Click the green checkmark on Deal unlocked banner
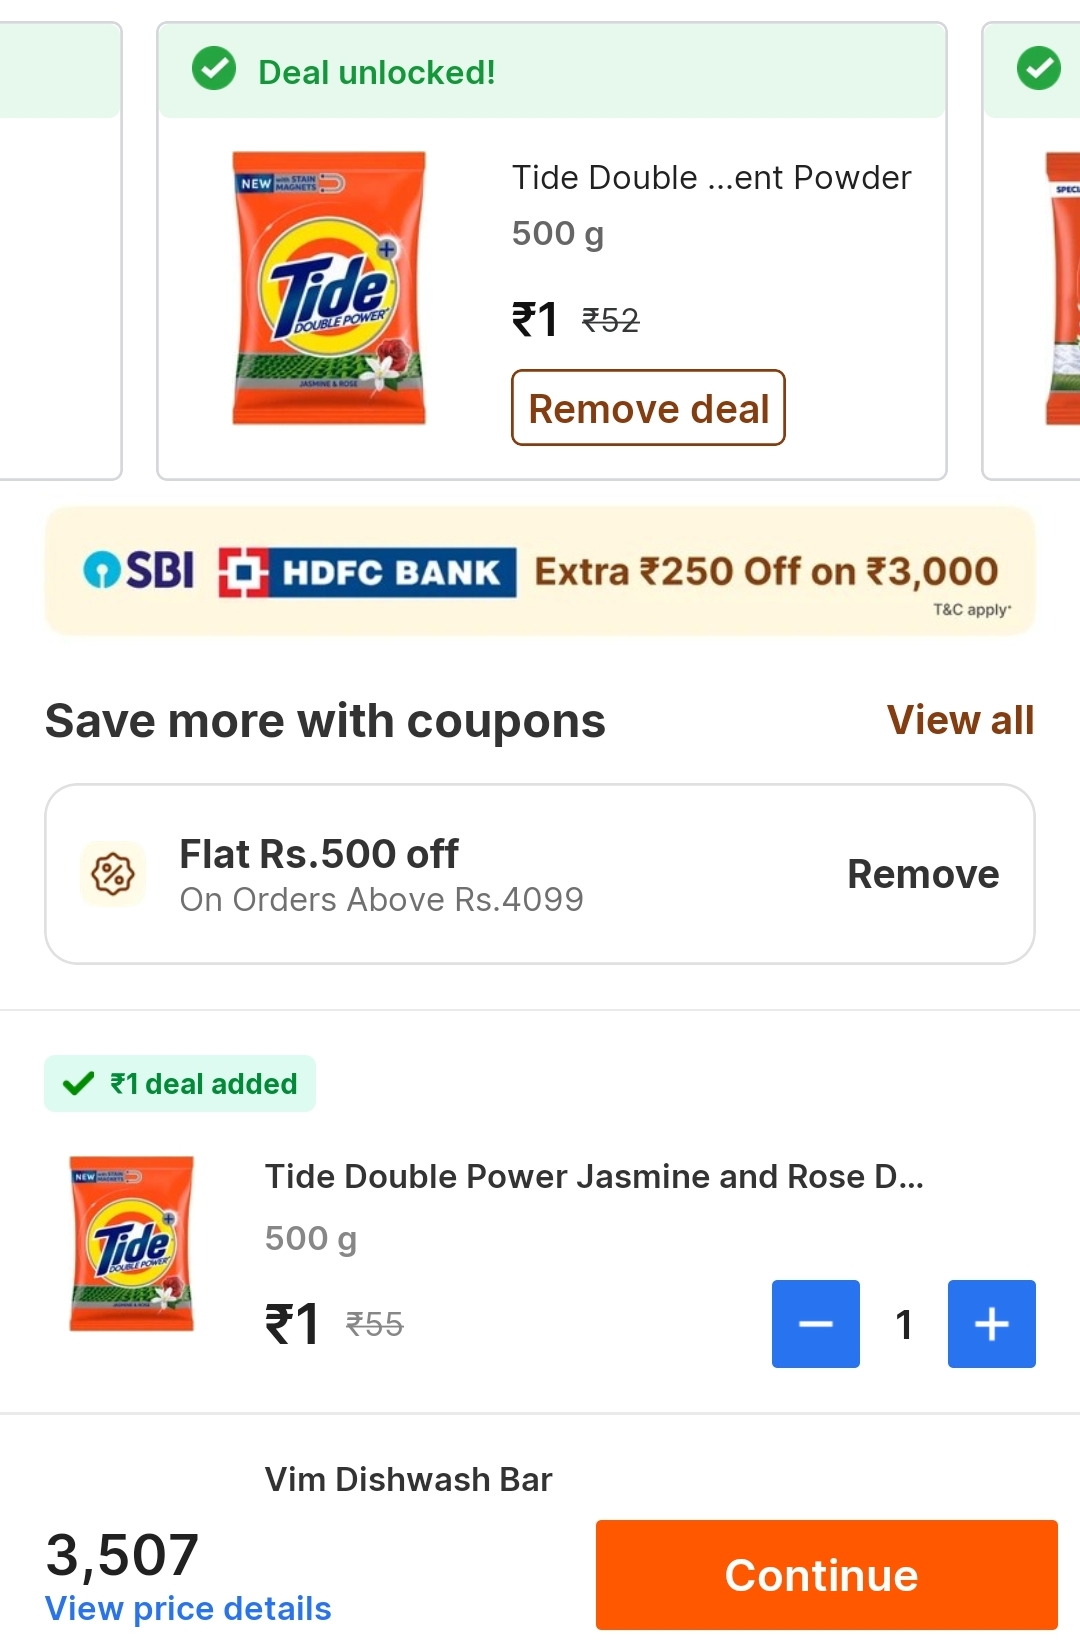Viewport: 1080px width, 1643px height. (214, 70)
